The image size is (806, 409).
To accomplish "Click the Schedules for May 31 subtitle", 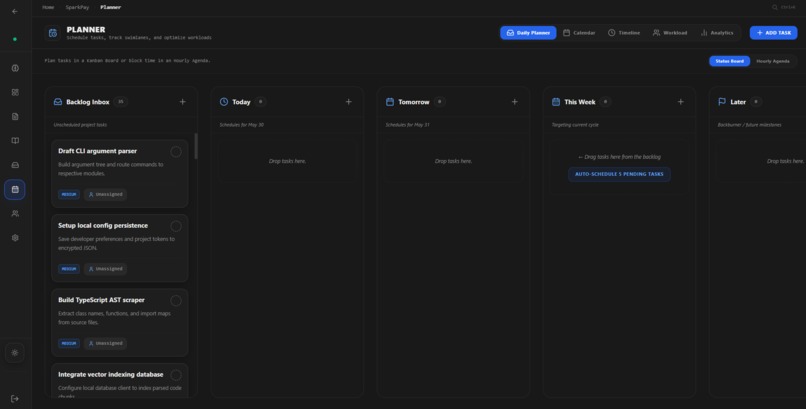I will coord(408,125).
